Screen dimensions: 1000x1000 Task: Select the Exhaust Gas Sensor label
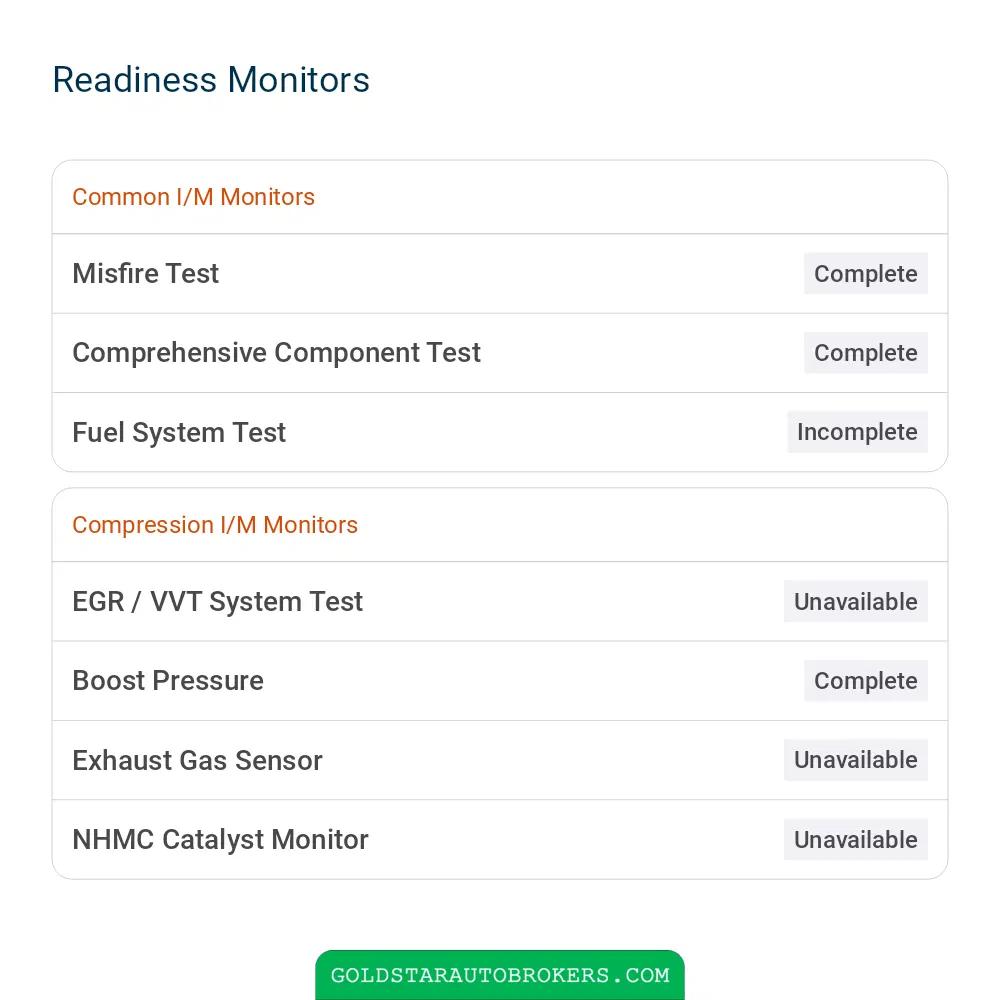[x=197, y=760]
